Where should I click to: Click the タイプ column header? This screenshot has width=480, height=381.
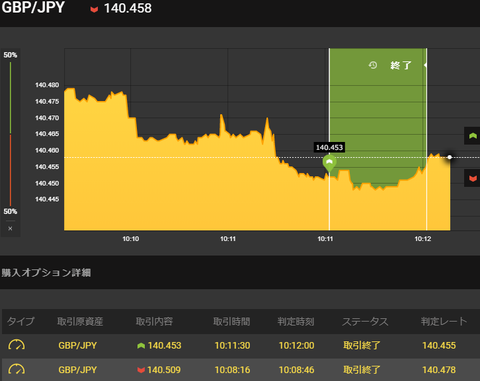click(21, 321)
